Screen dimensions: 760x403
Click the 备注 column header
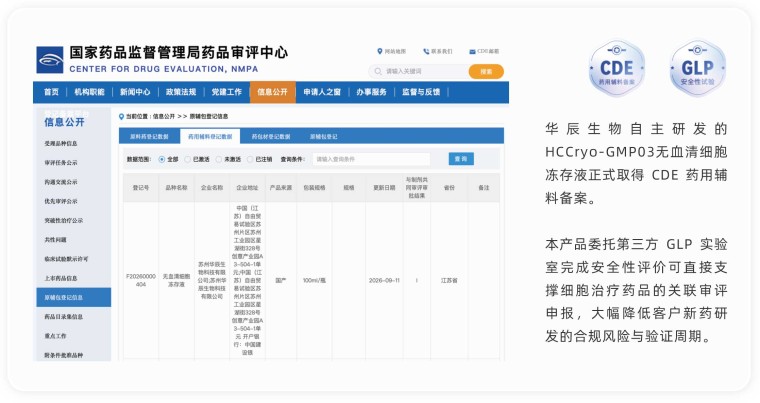pyautogui.click(x=484, y=188)
